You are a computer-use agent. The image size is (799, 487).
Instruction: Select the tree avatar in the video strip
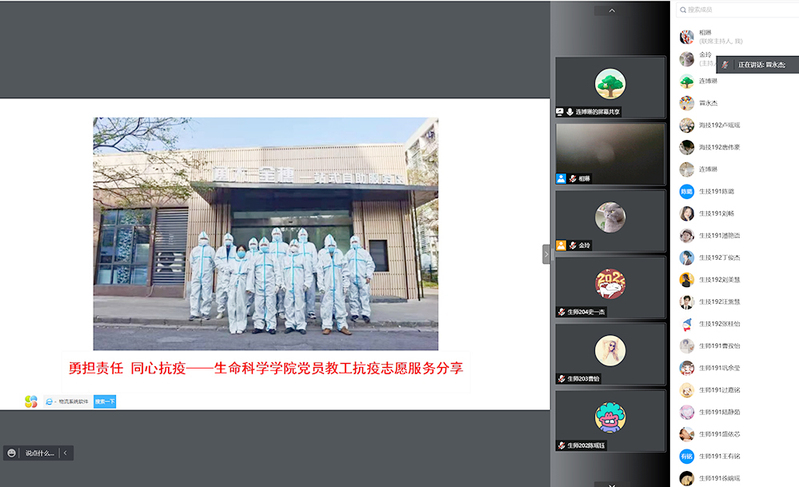(x=610, y=84)
